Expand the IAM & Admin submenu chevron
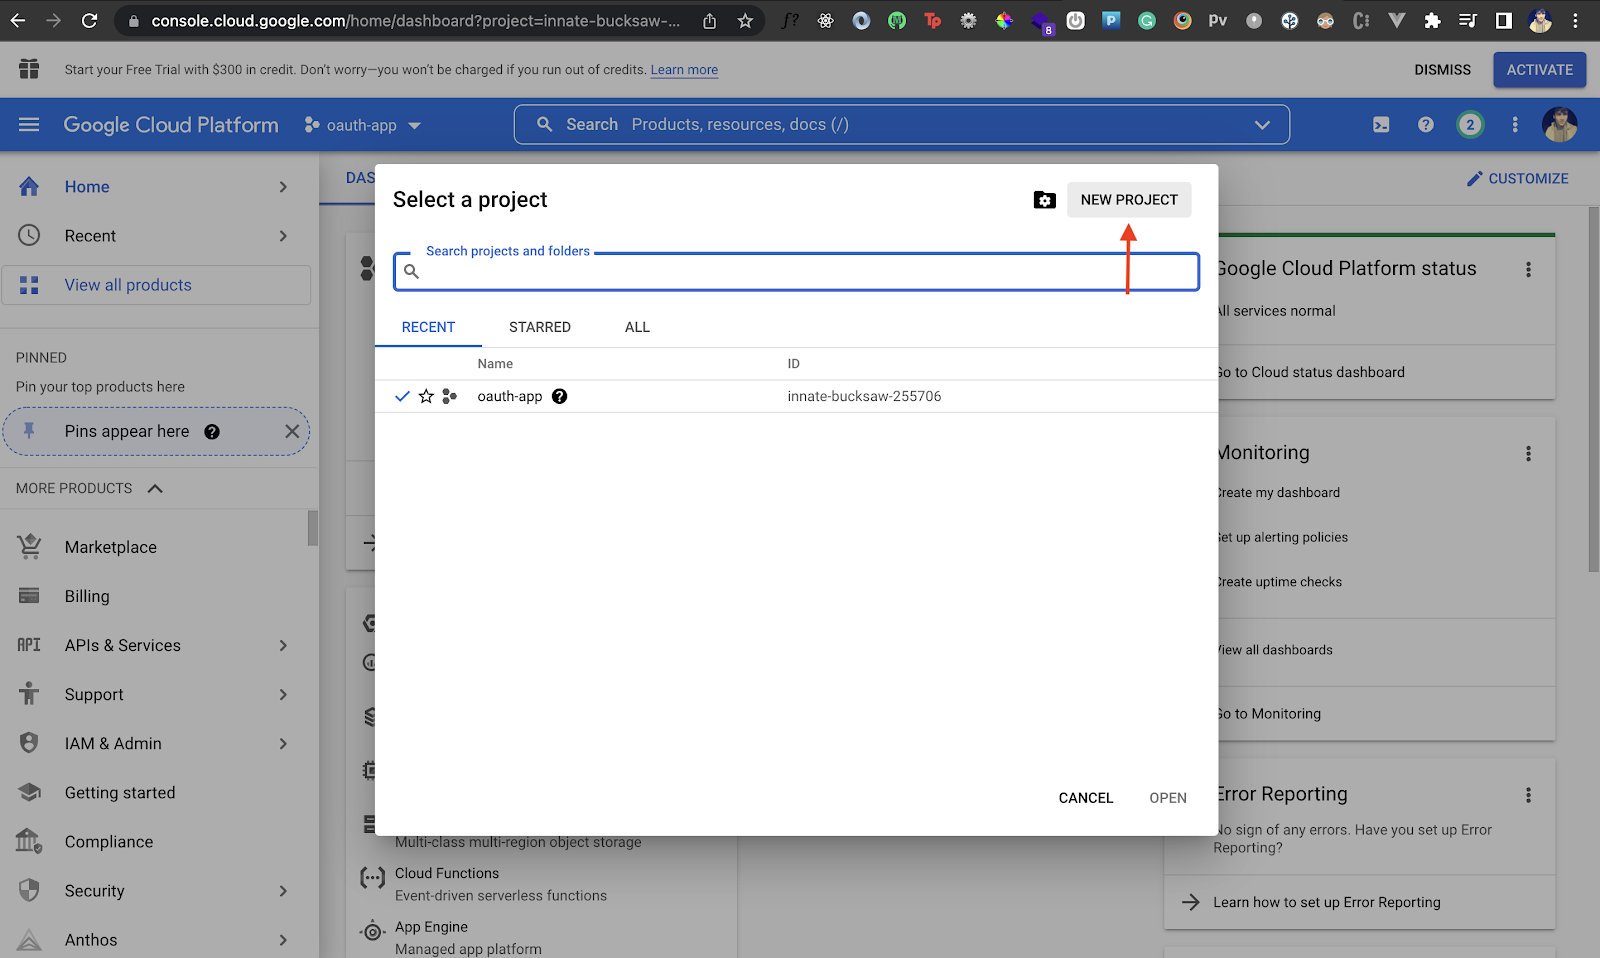This screenshot has width=1600, height=958. click(283, 743)
